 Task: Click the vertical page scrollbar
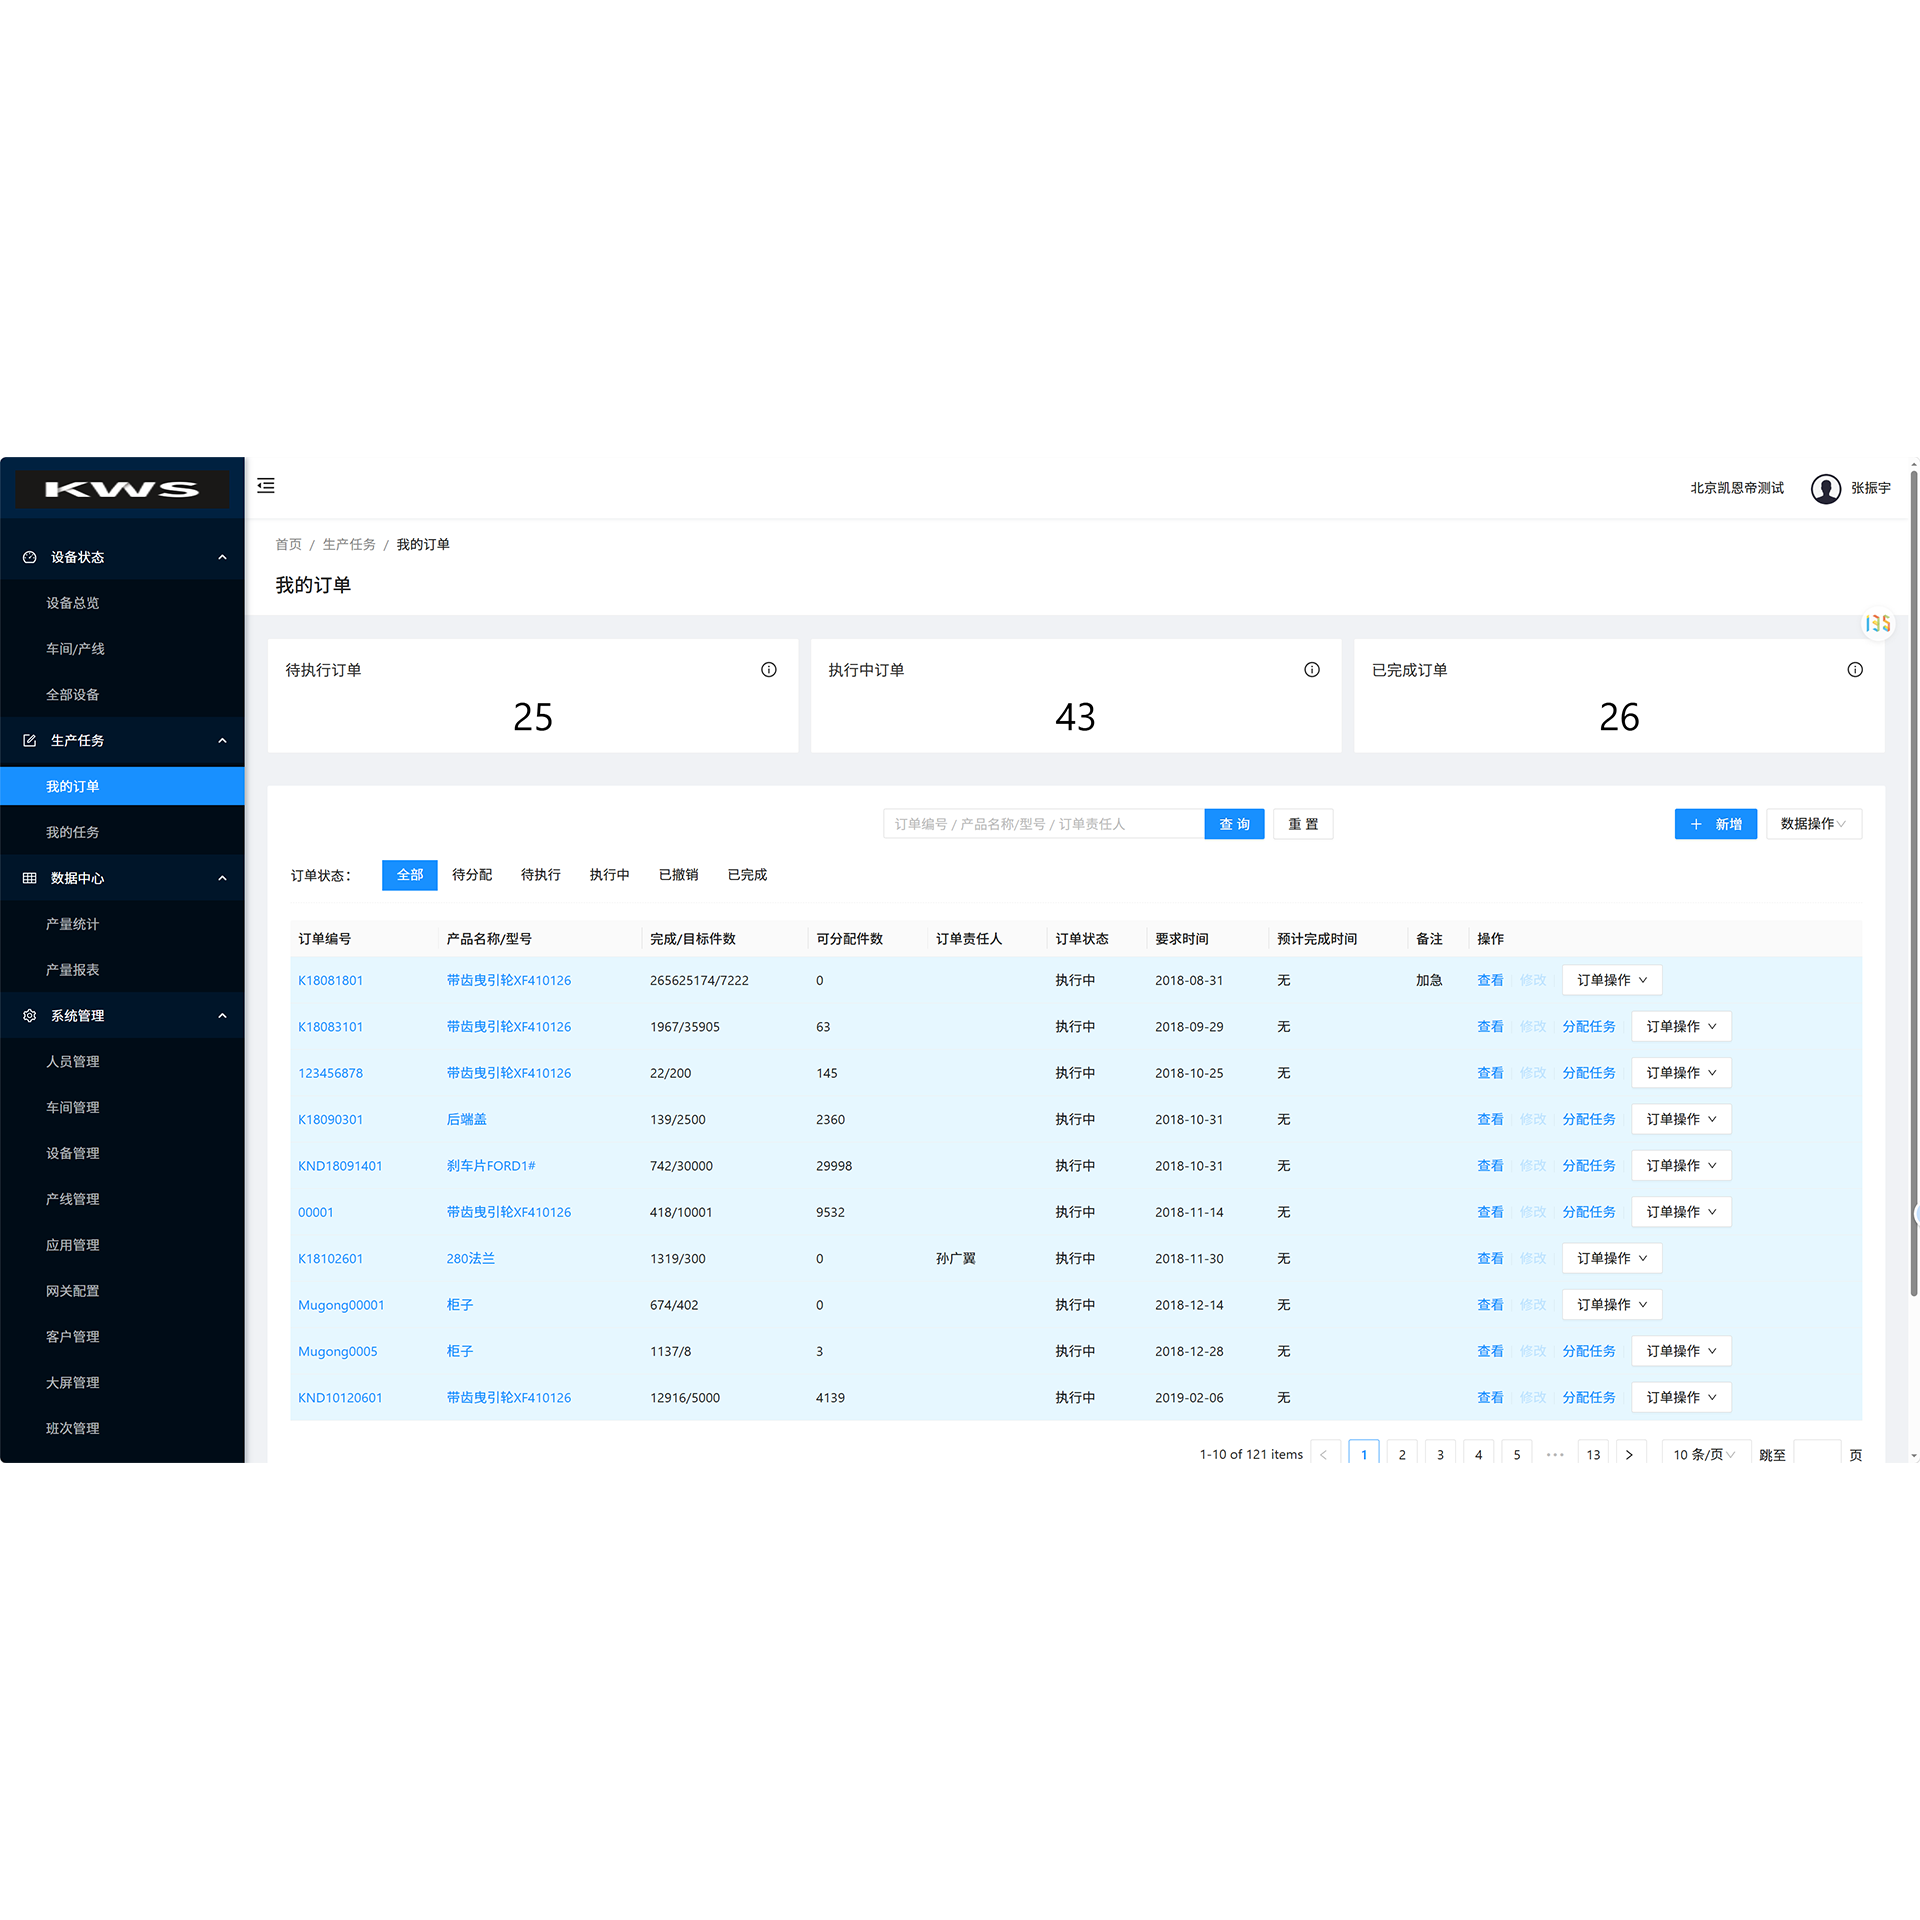tap(1914, 883)
